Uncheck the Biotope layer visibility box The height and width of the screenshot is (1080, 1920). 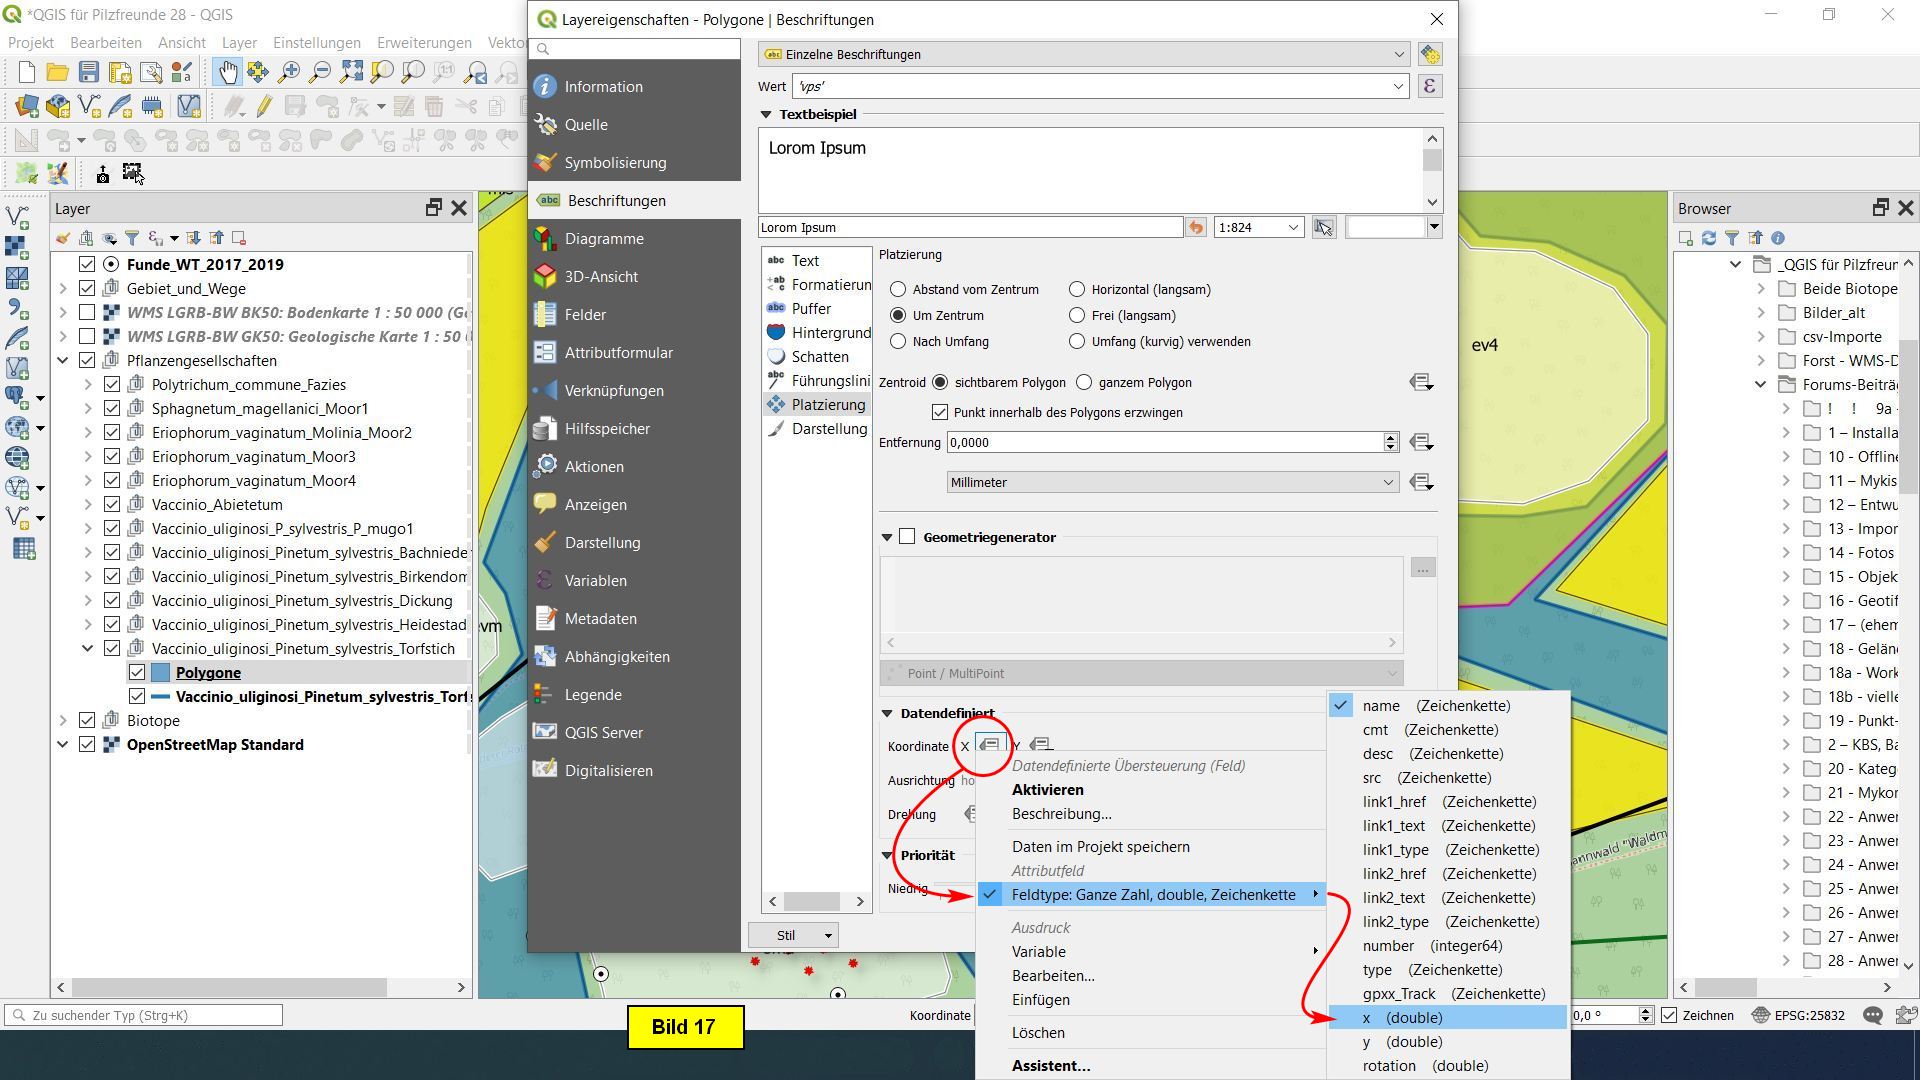point(87,720)
